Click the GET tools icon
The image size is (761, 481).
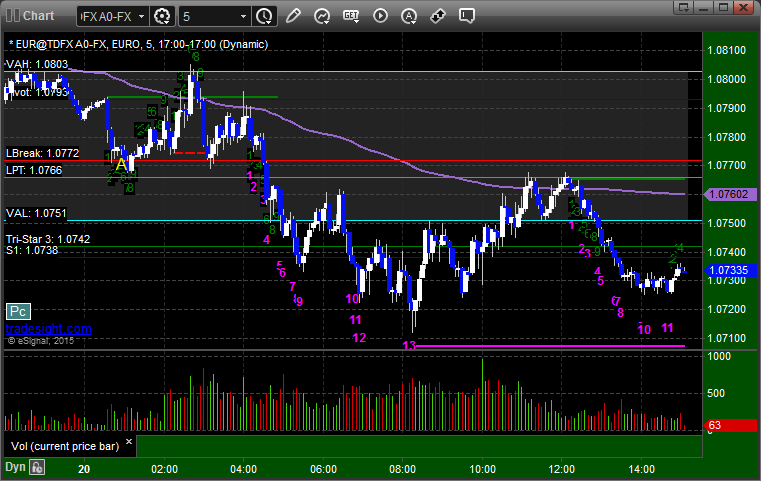click(351, 16)
